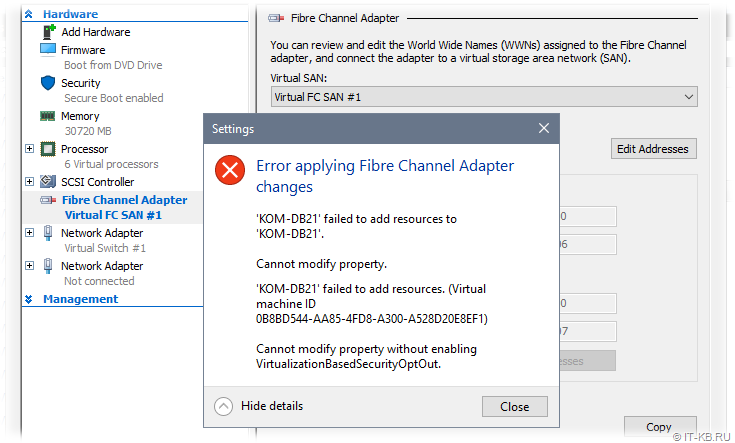735x443 pixels.
Task: Click the Firmware monitor icon
Action: pos(48,49)
